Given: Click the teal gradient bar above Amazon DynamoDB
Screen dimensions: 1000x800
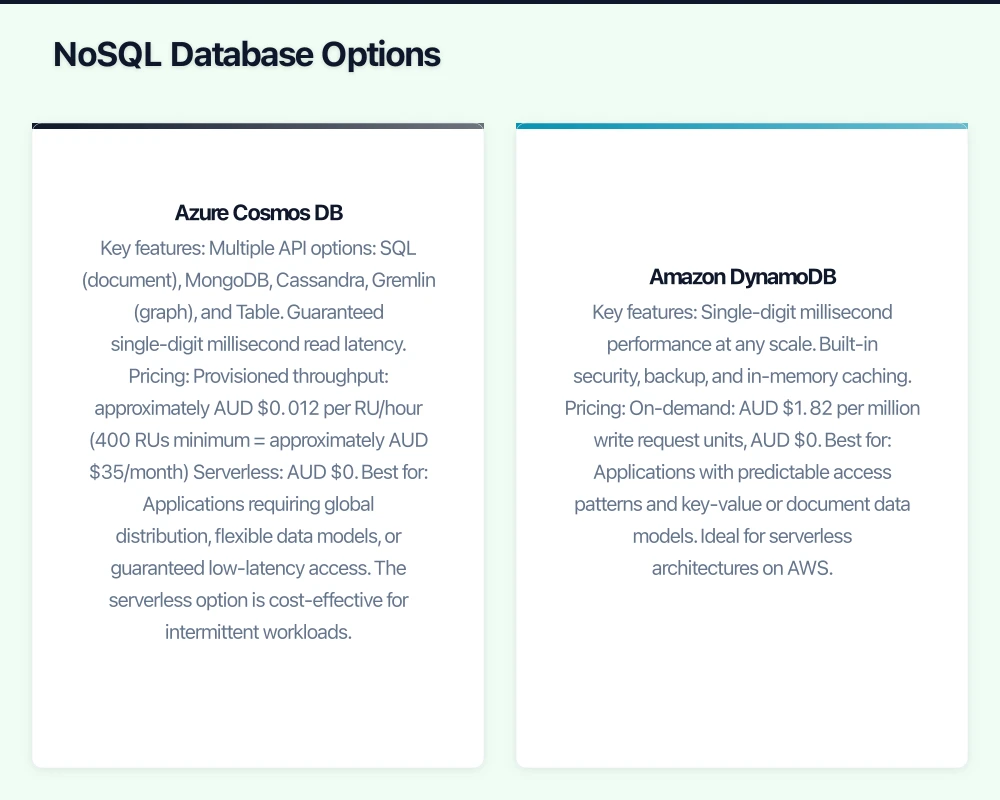Looking at the screenshot, I should (x=742, y=126).
